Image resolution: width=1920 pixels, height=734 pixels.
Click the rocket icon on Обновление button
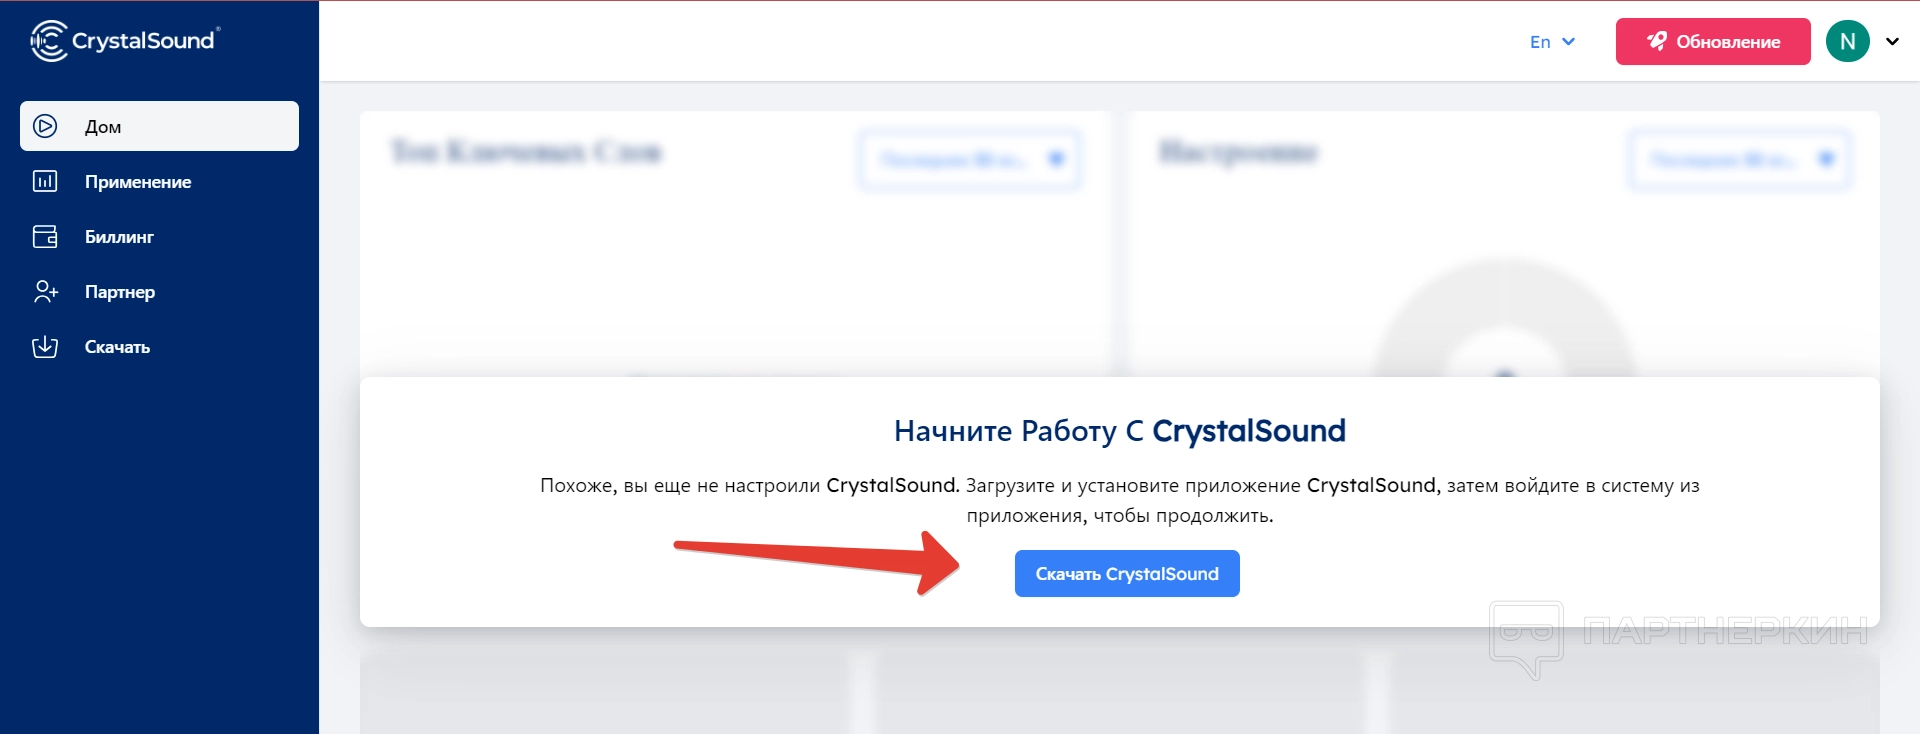point(1657,41)
